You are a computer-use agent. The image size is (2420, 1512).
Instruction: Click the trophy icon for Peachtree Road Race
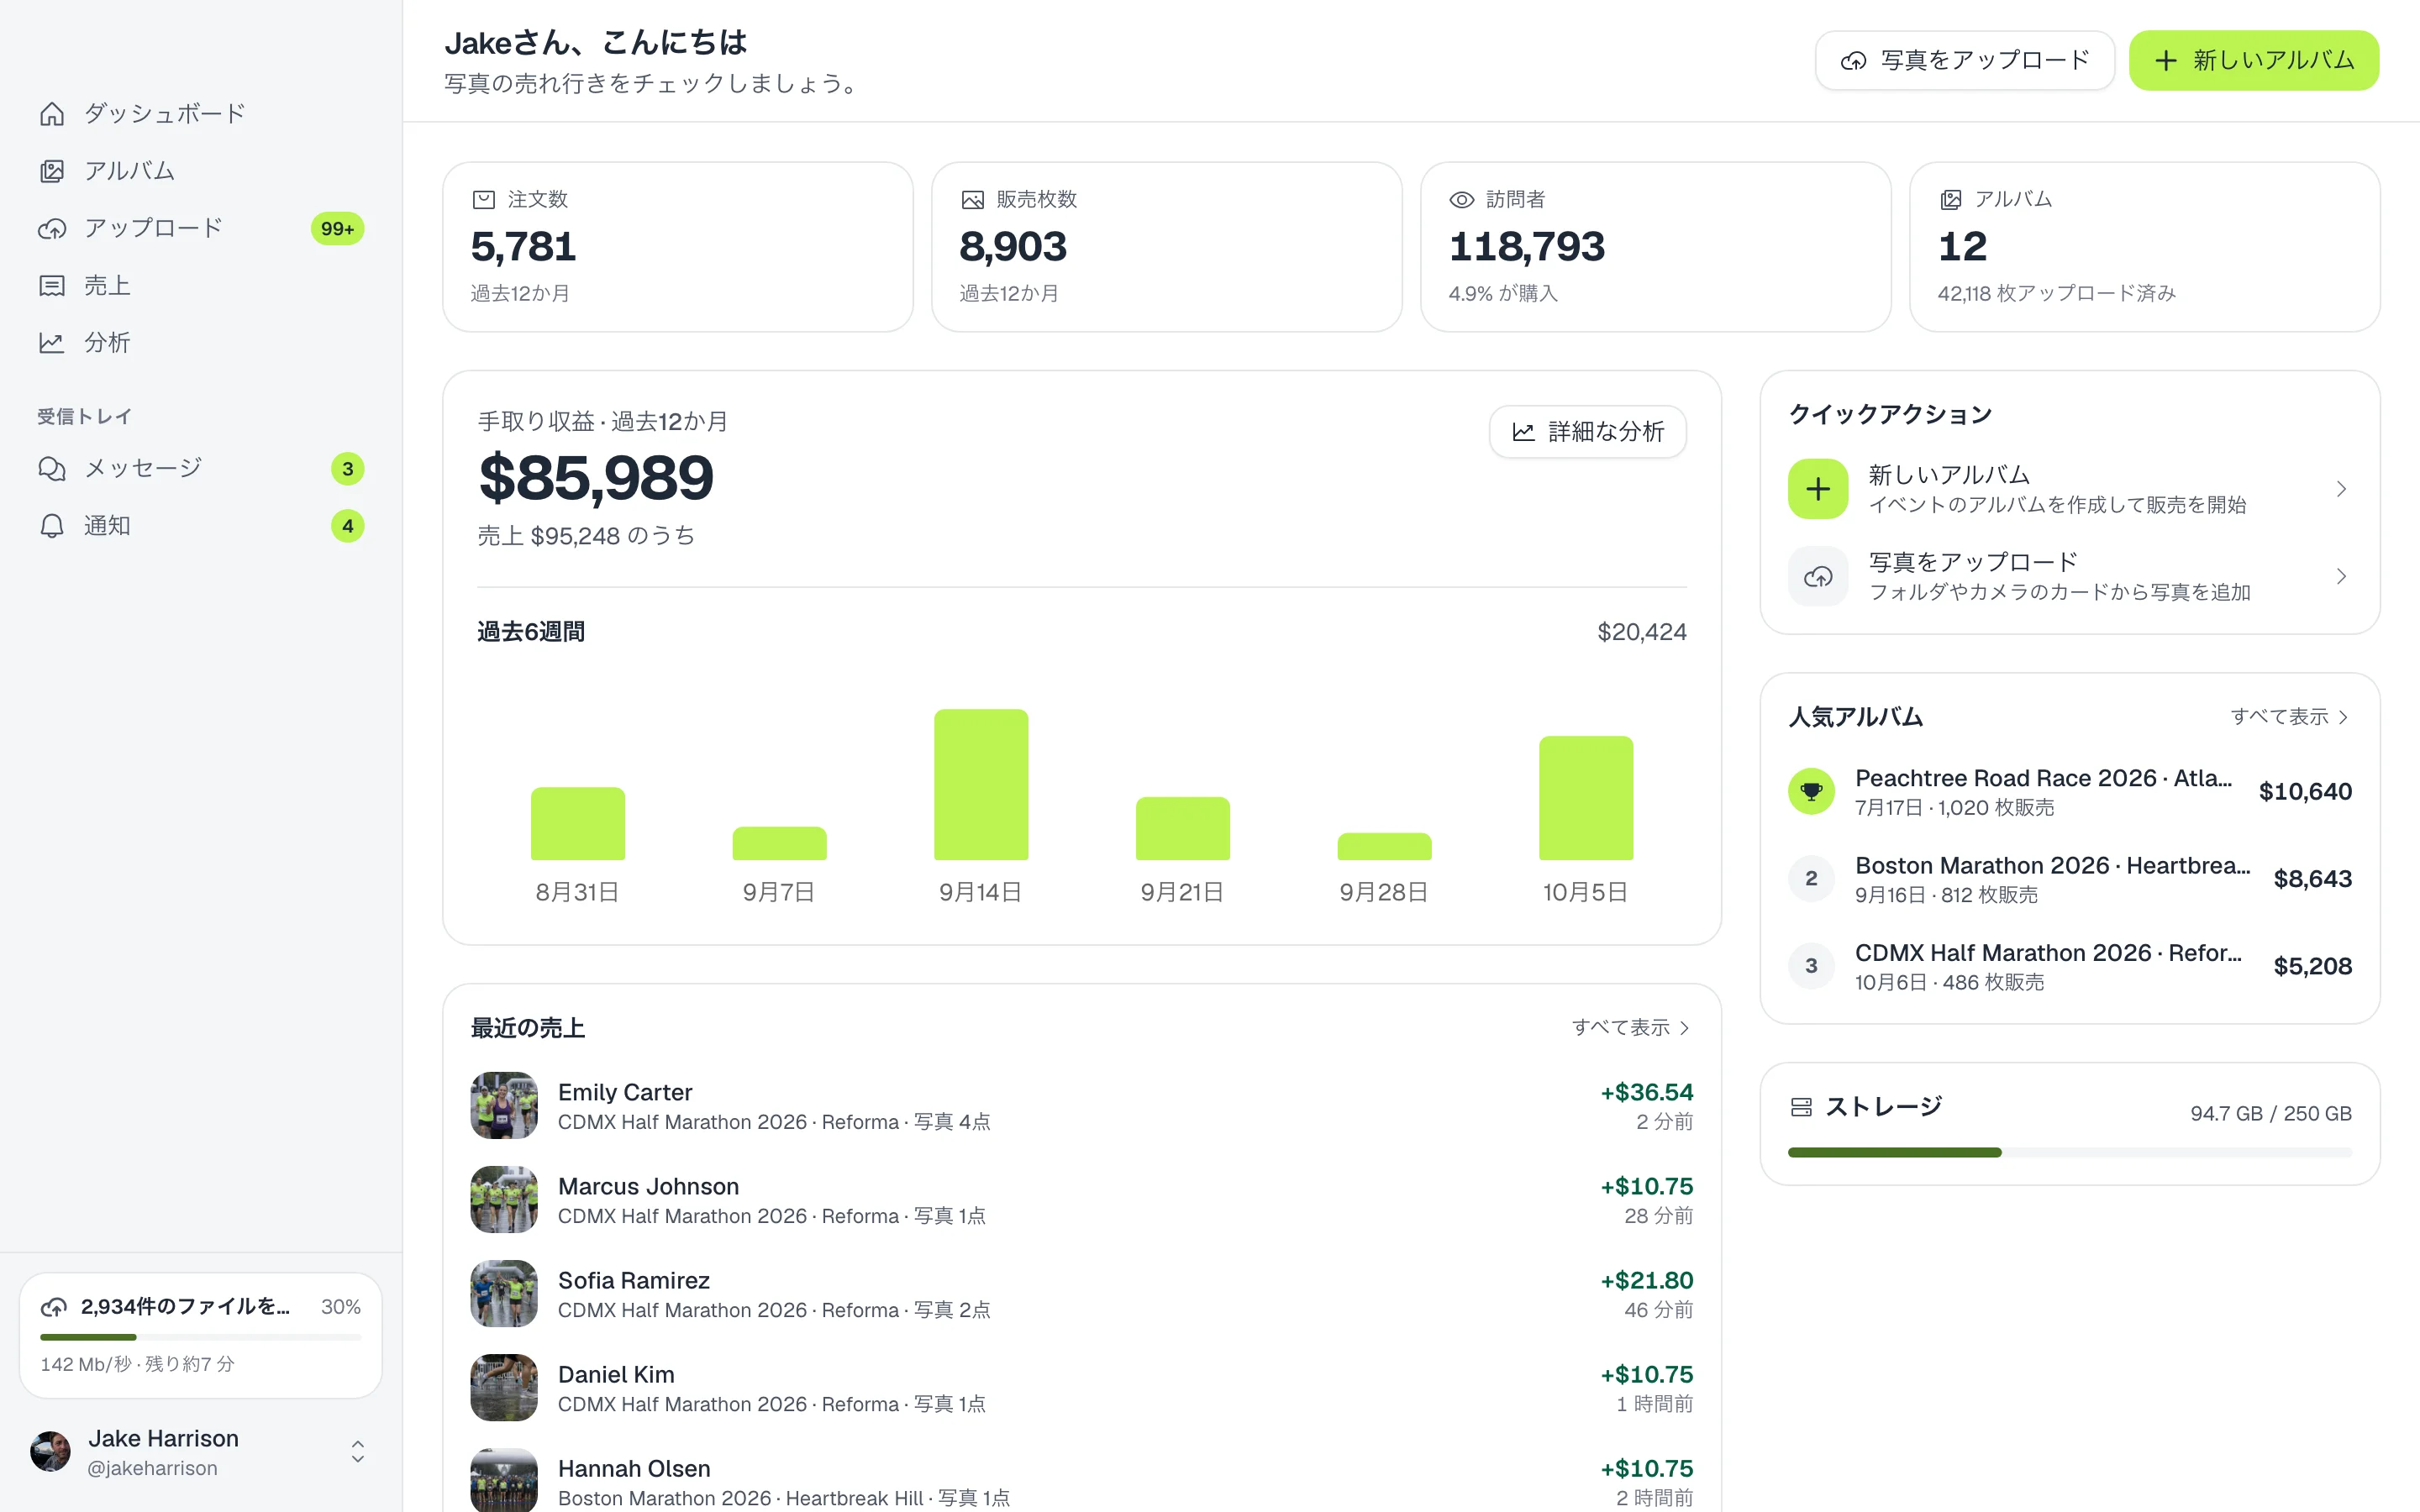point(1811,791)
